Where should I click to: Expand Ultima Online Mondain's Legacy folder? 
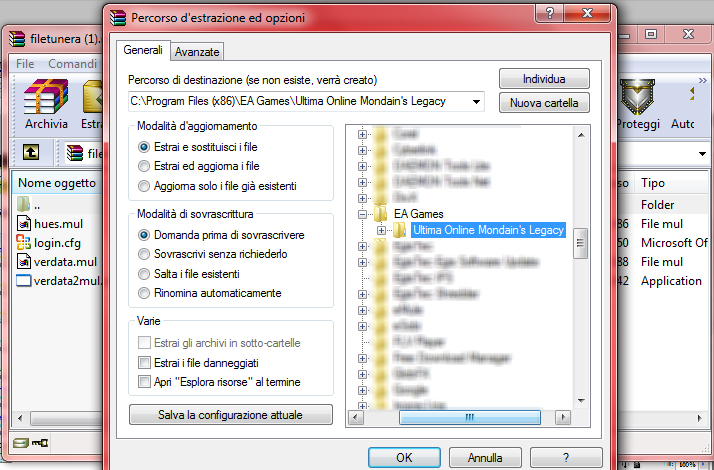[x=381, y=230]
